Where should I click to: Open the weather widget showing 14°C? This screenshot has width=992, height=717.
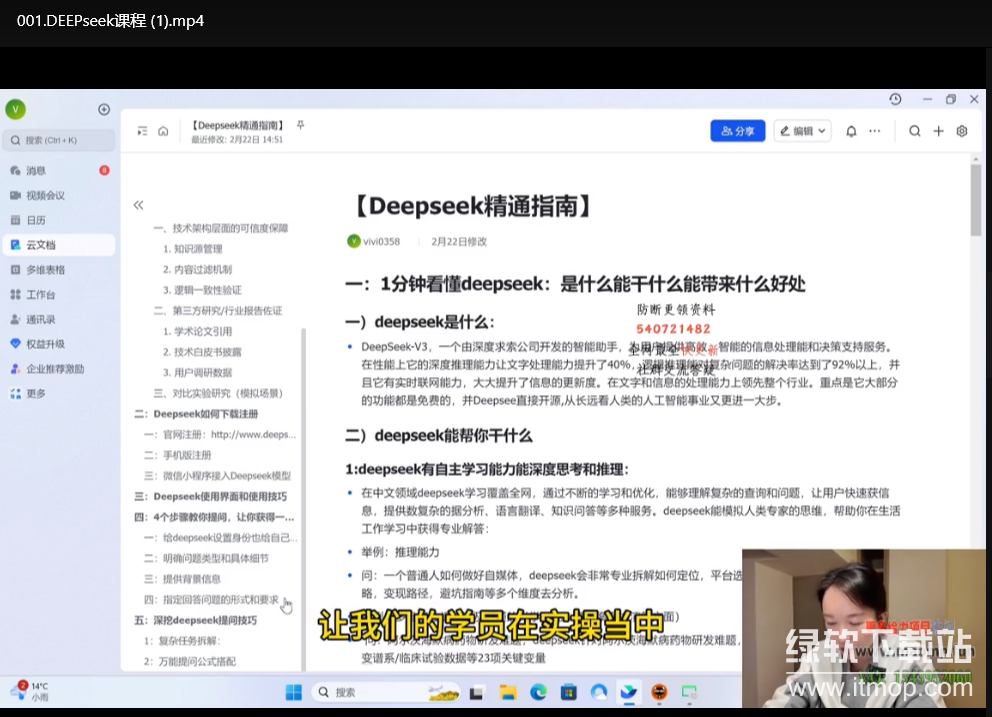(x=30, y=691)
